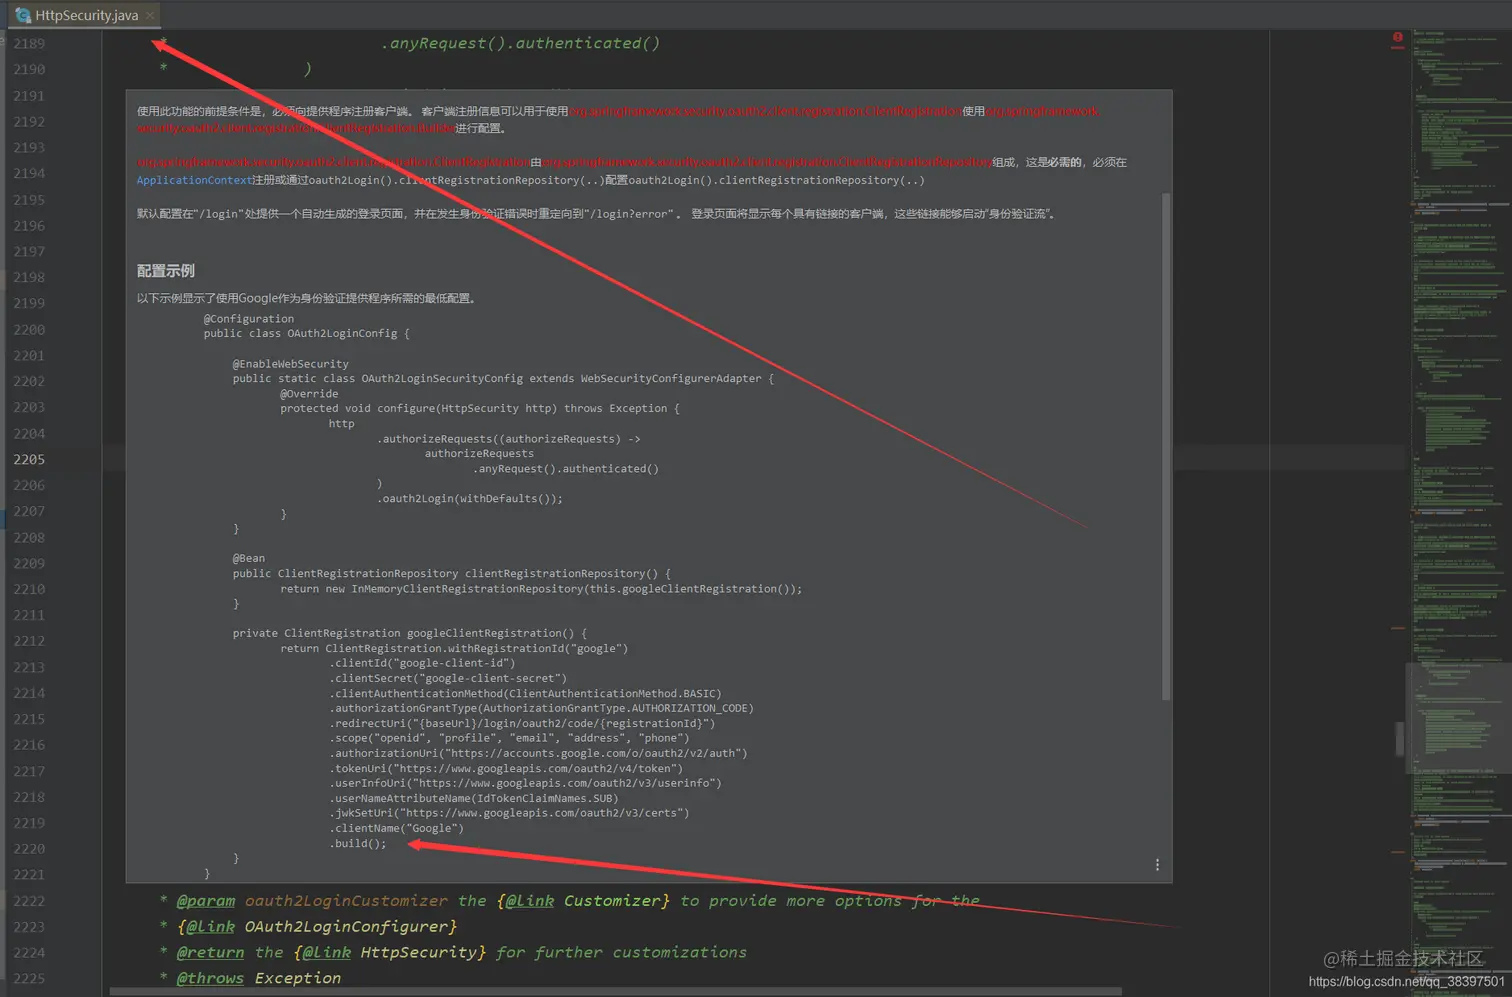Click the @Override annotation
Image resolution: width=1512 pixels, height=997 pixels.
(x=309, y=394)
